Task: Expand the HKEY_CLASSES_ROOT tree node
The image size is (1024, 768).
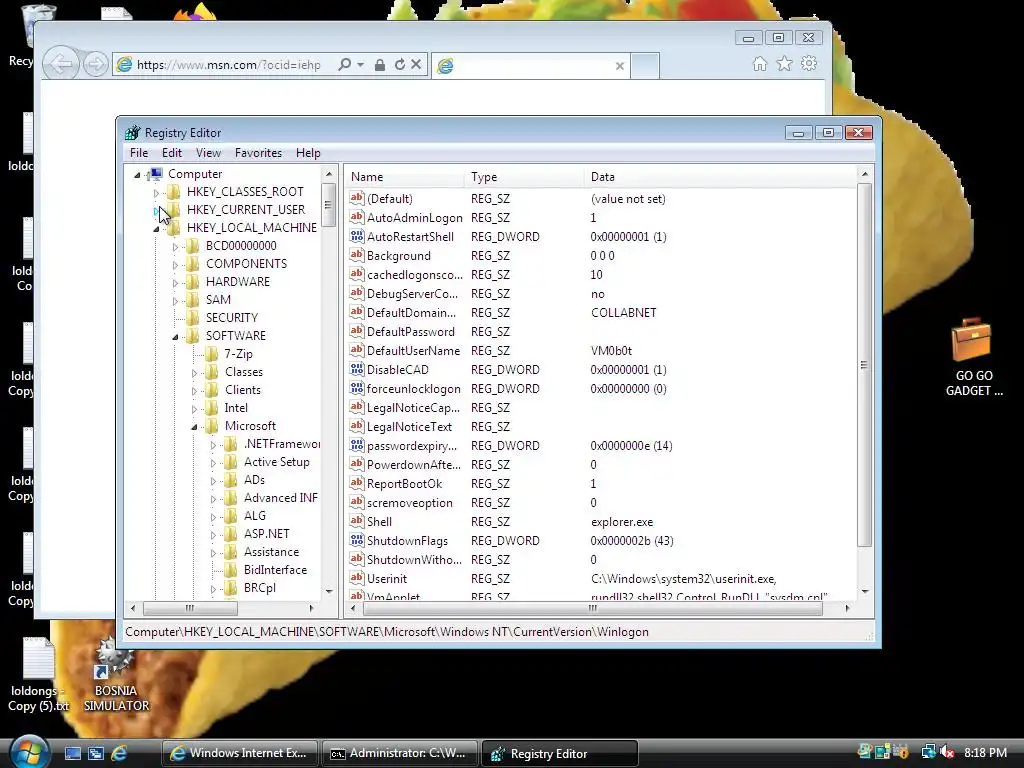Action: click(156, 193)
